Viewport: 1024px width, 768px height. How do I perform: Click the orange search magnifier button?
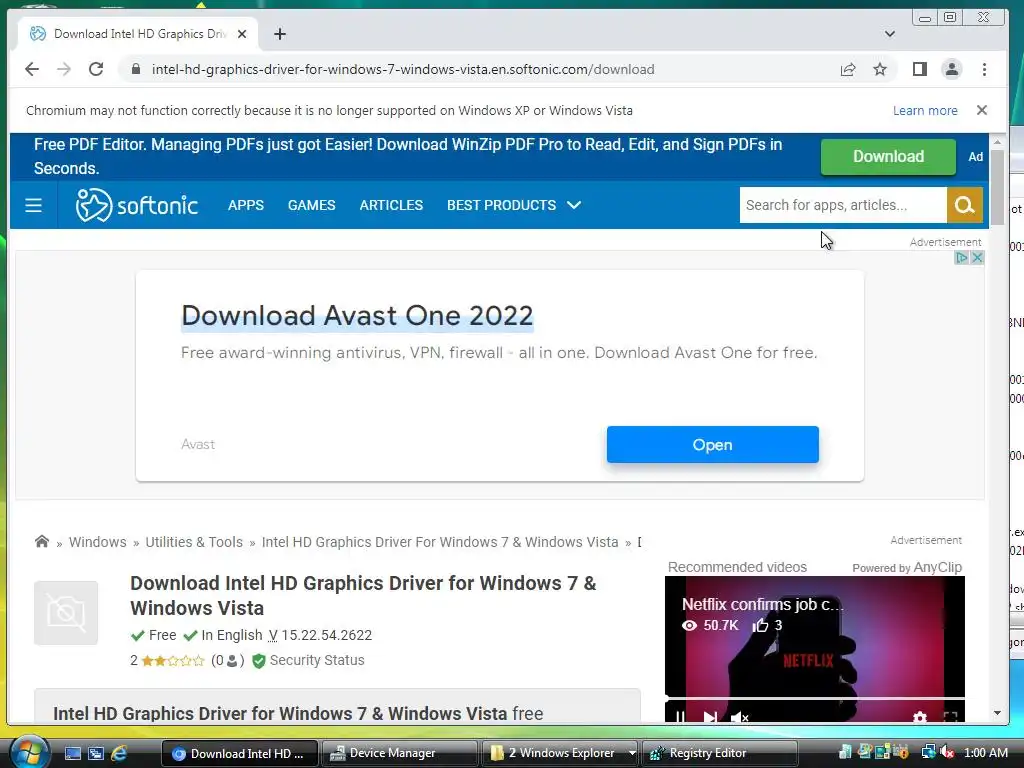965,205
